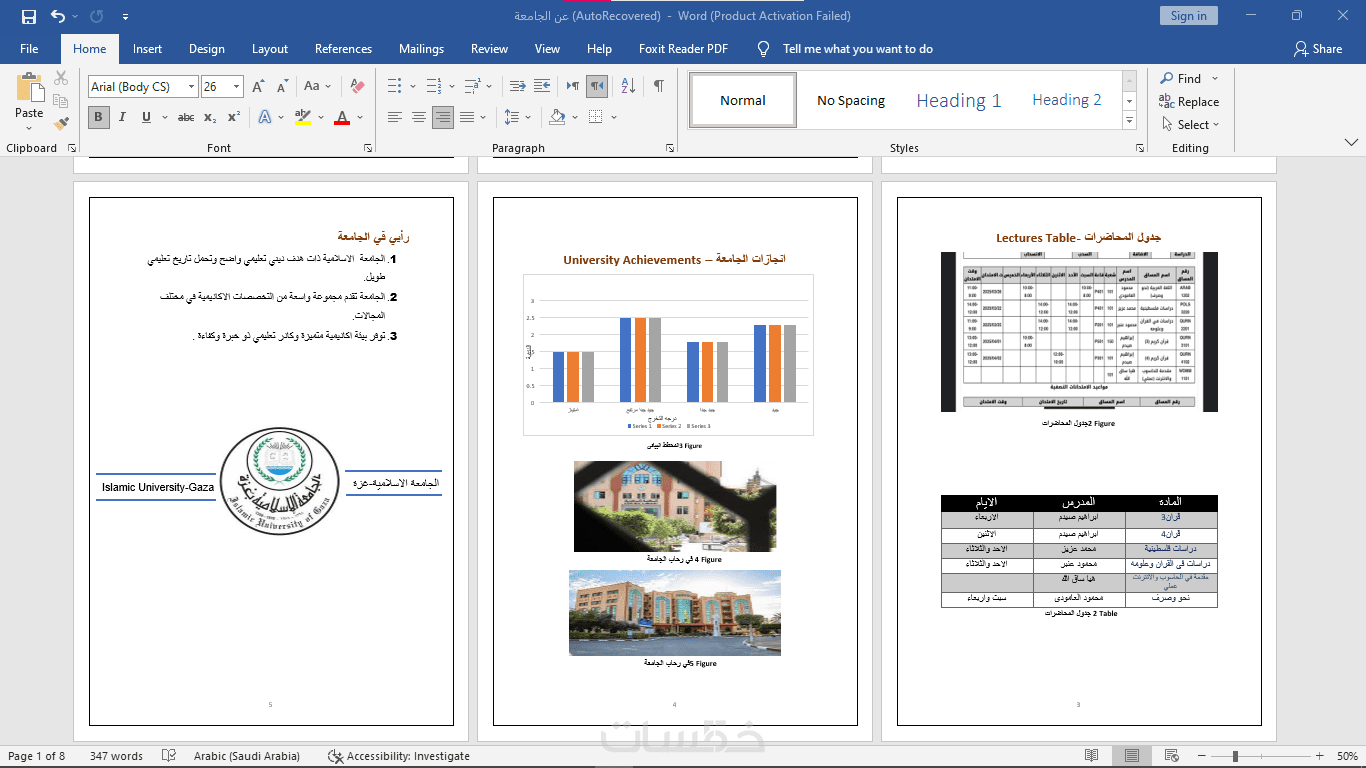Click Accessibility: Investigate in status bar
This screenshot has width=1366, height=768.
[x=399, y=756]
